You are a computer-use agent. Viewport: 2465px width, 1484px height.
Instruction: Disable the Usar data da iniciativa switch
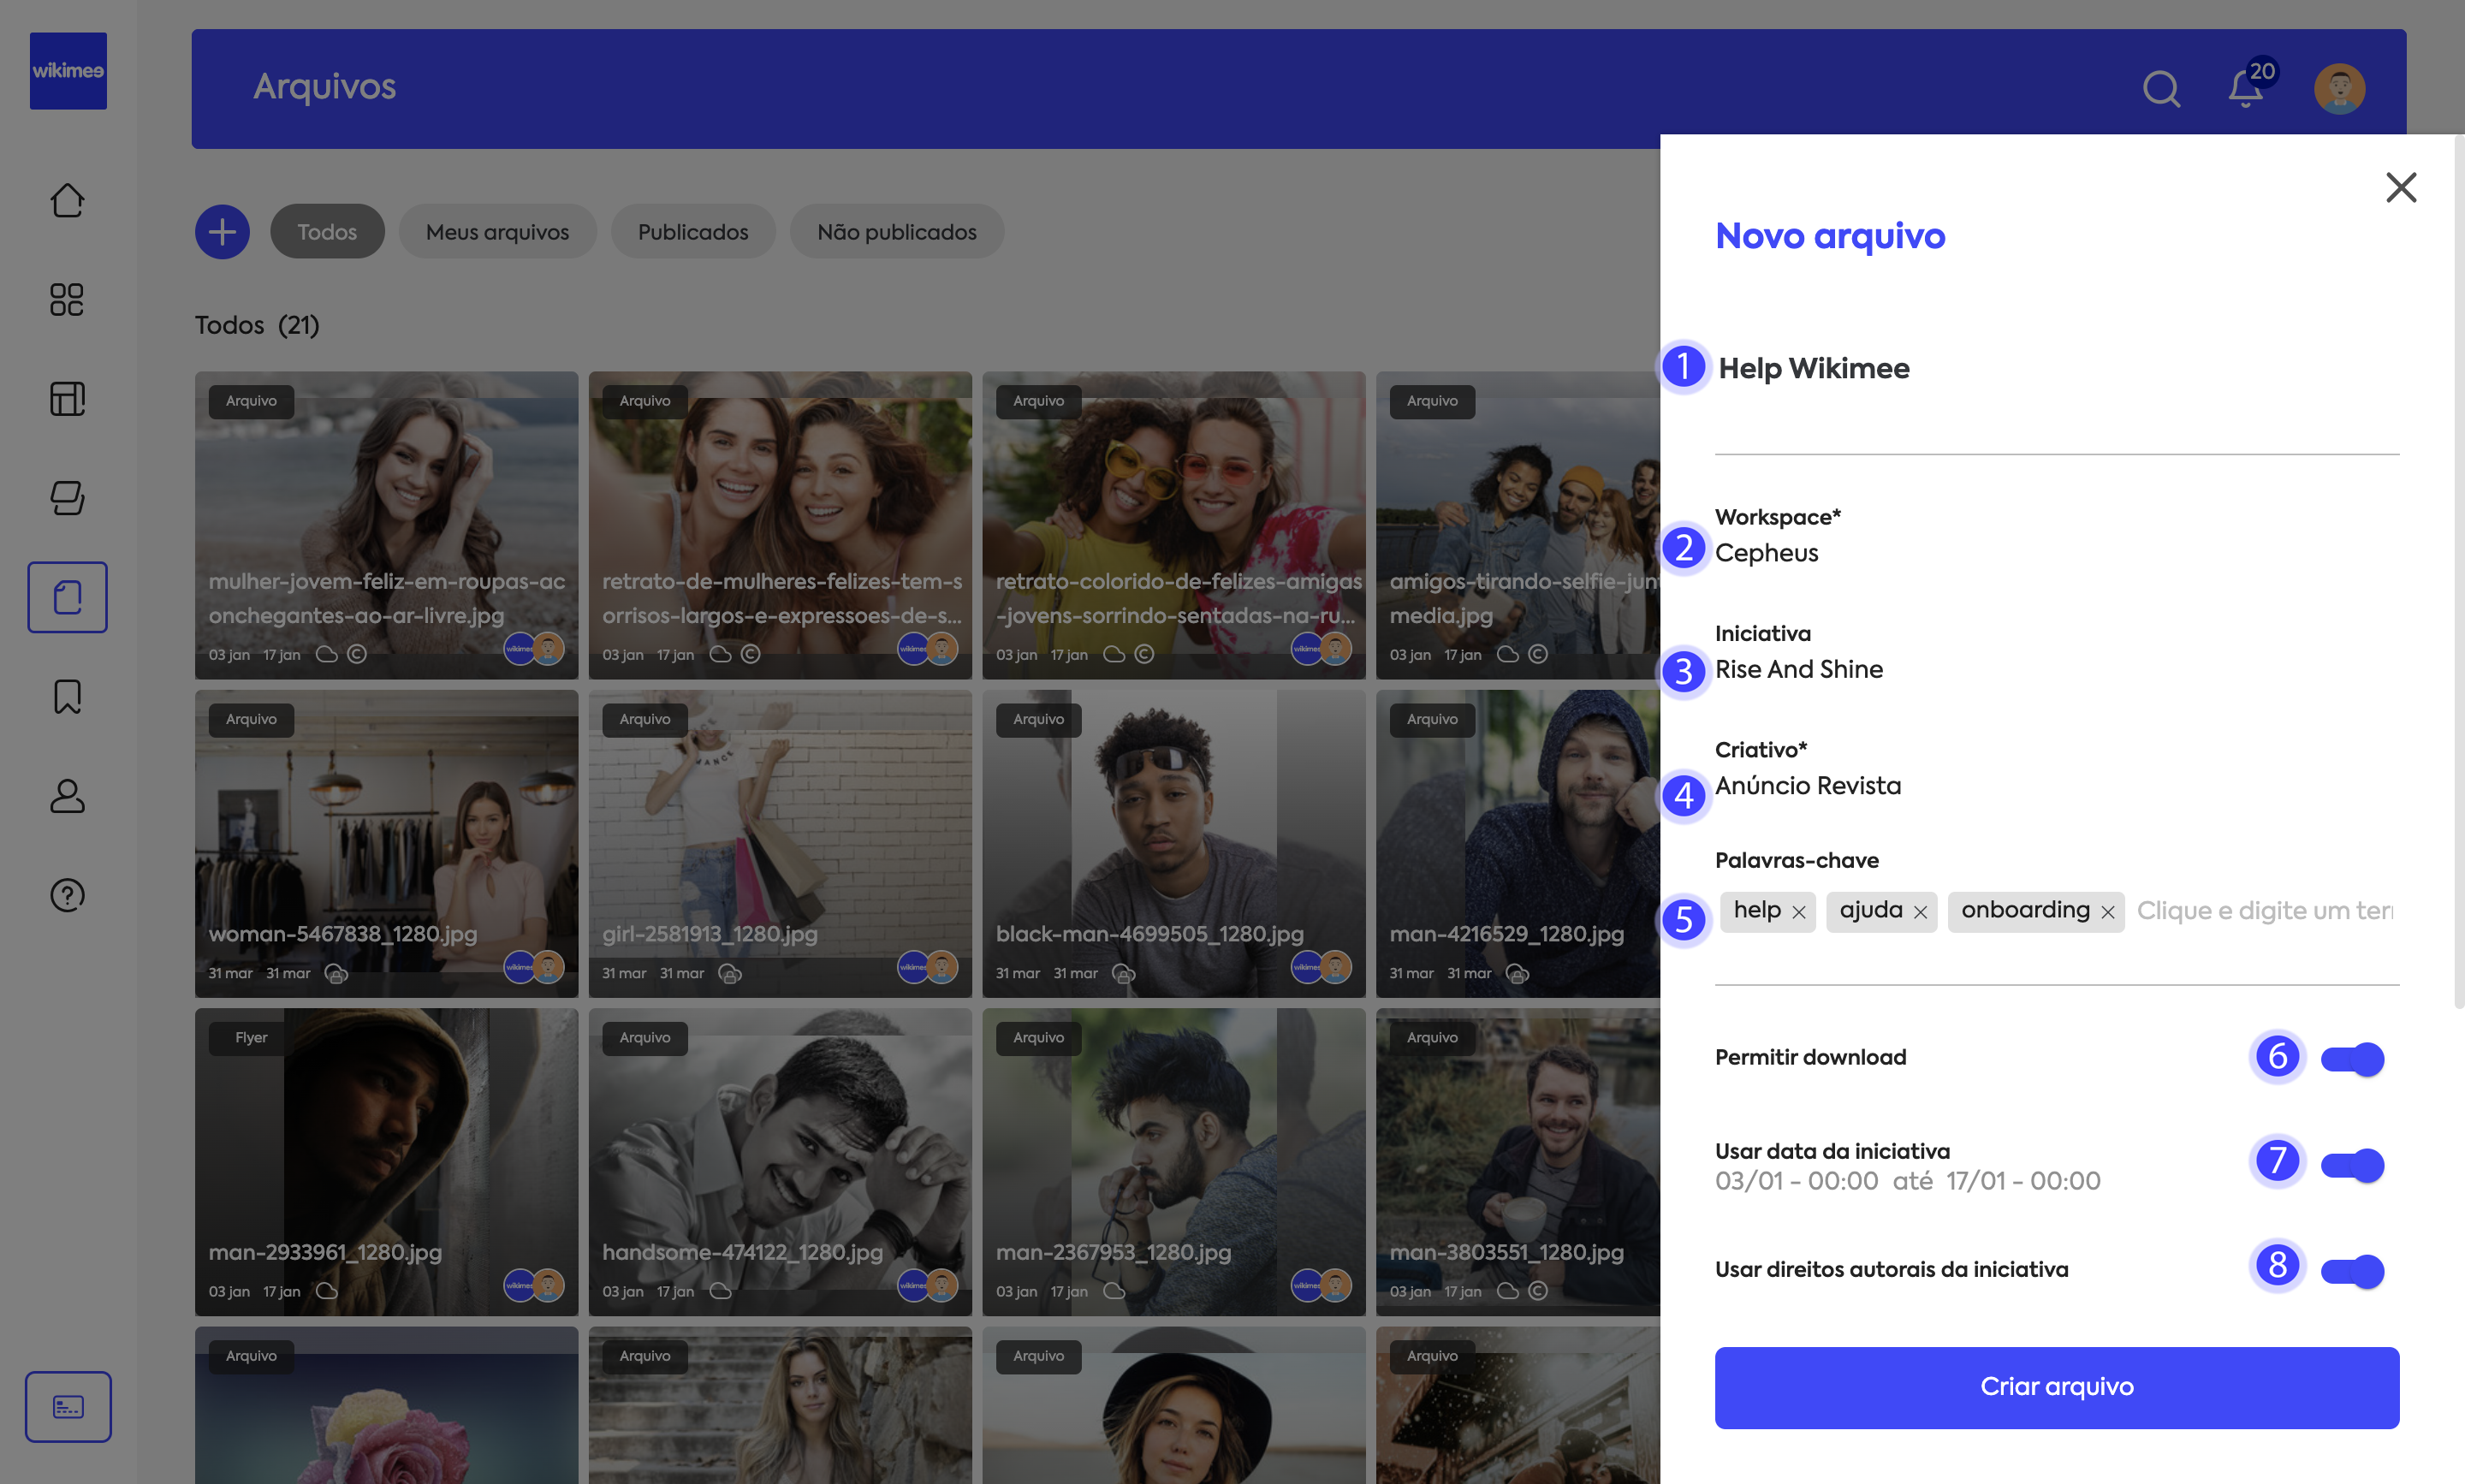point(2352,1165)
